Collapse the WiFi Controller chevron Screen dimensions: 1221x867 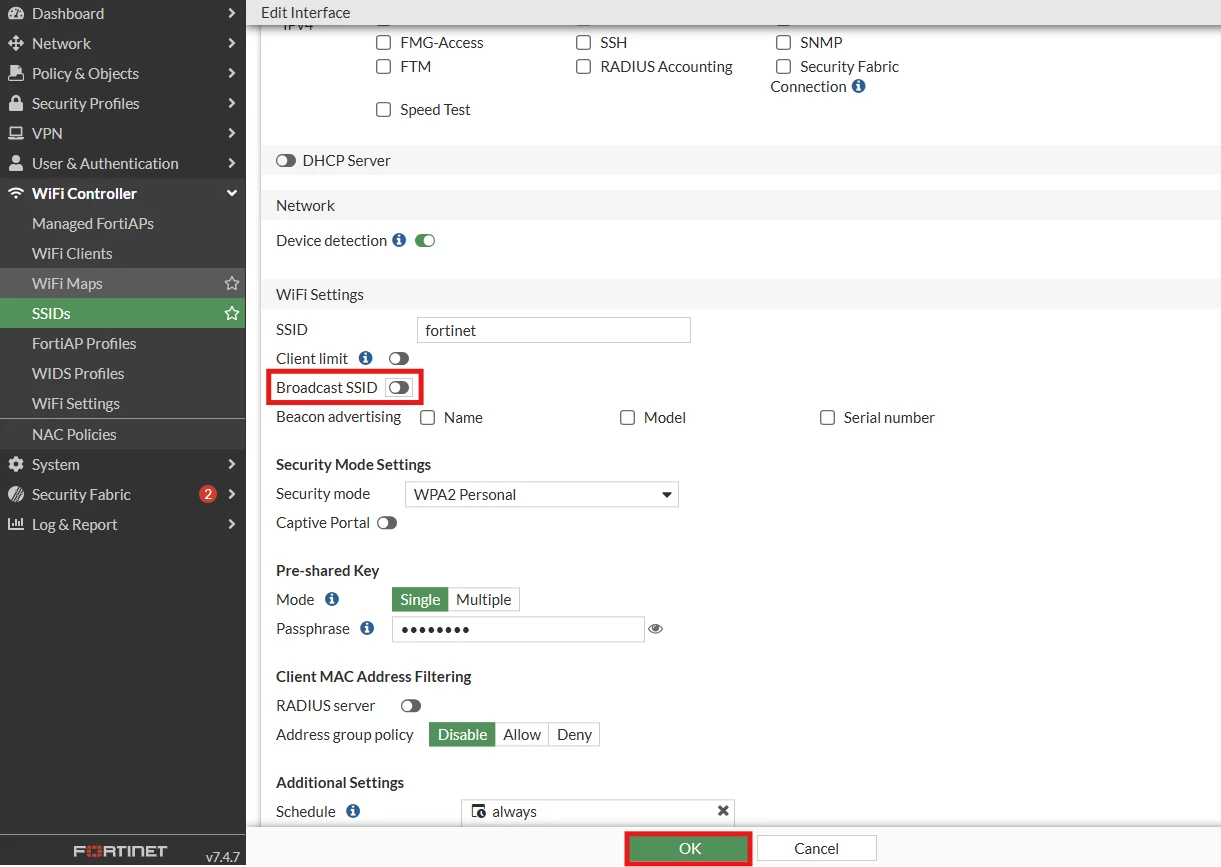click(x=232, y=194)
